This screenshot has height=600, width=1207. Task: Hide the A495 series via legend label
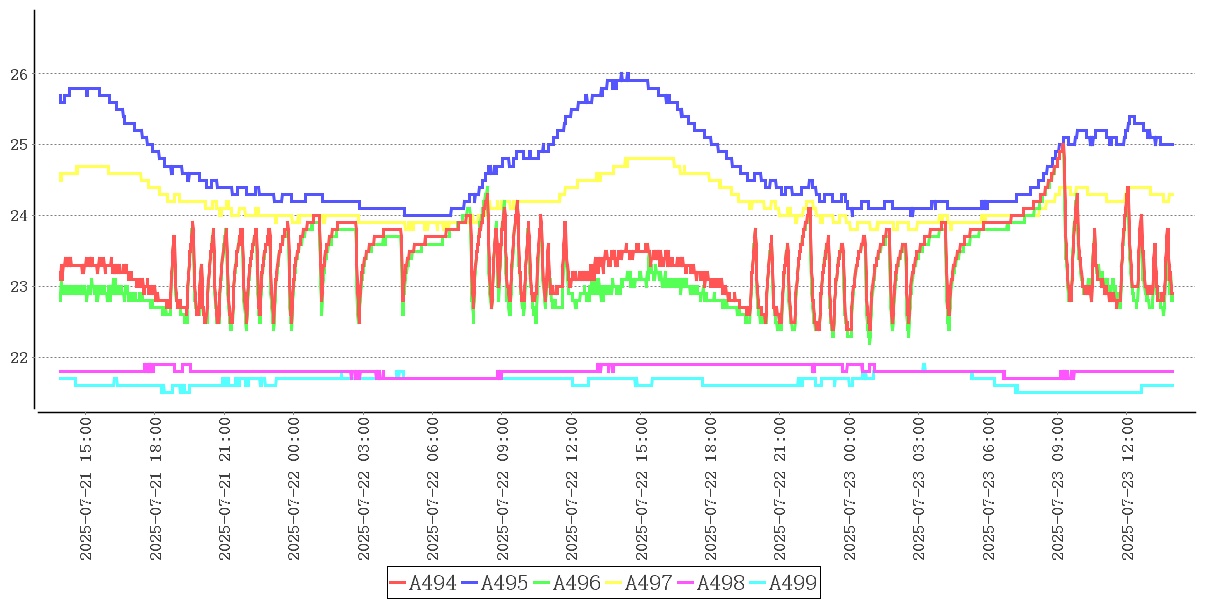click(504, 583)
